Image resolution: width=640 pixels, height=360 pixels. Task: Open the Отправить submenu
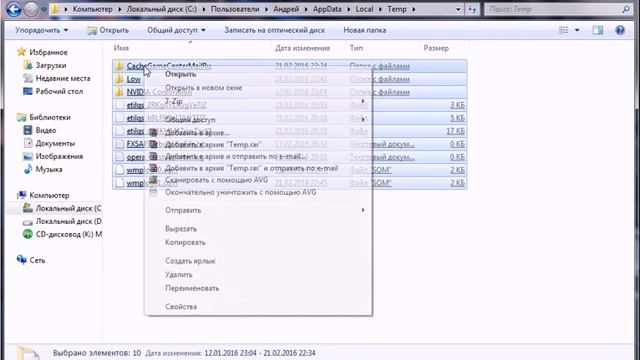click(x=258, y=210)
